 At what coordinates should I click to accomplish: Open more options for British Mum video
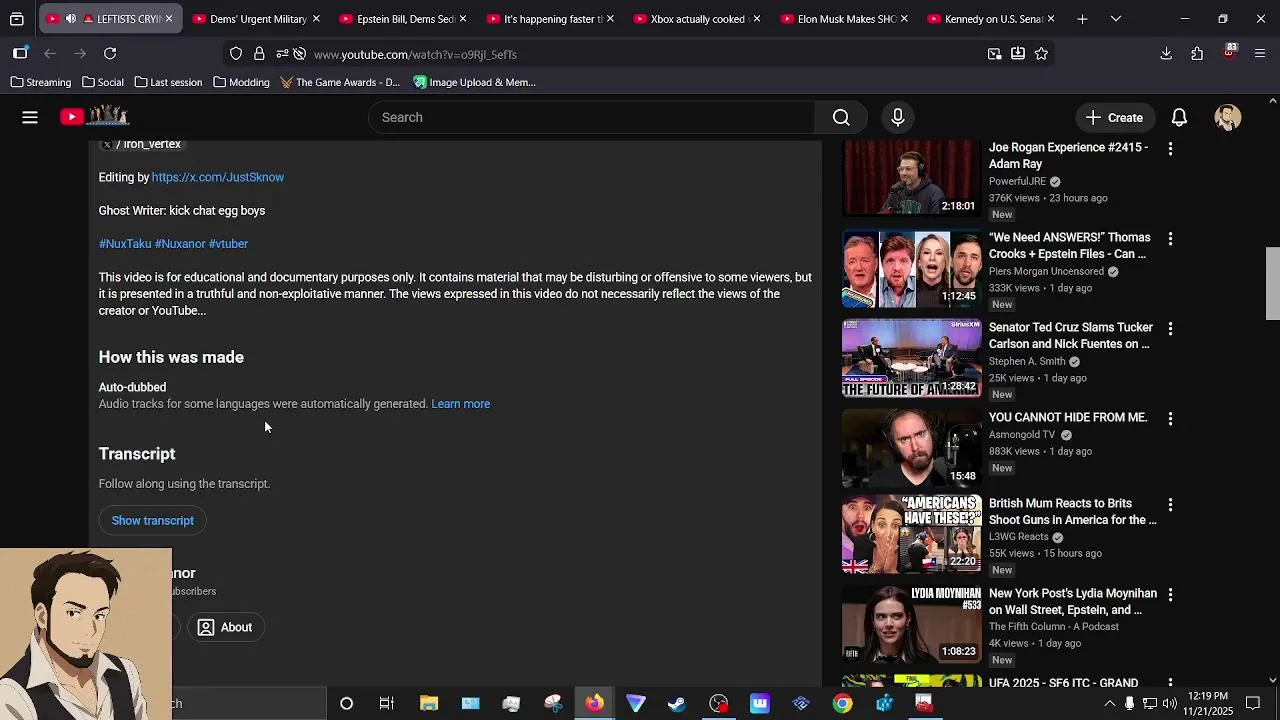pyautogui.click(x=1170, y=504)
